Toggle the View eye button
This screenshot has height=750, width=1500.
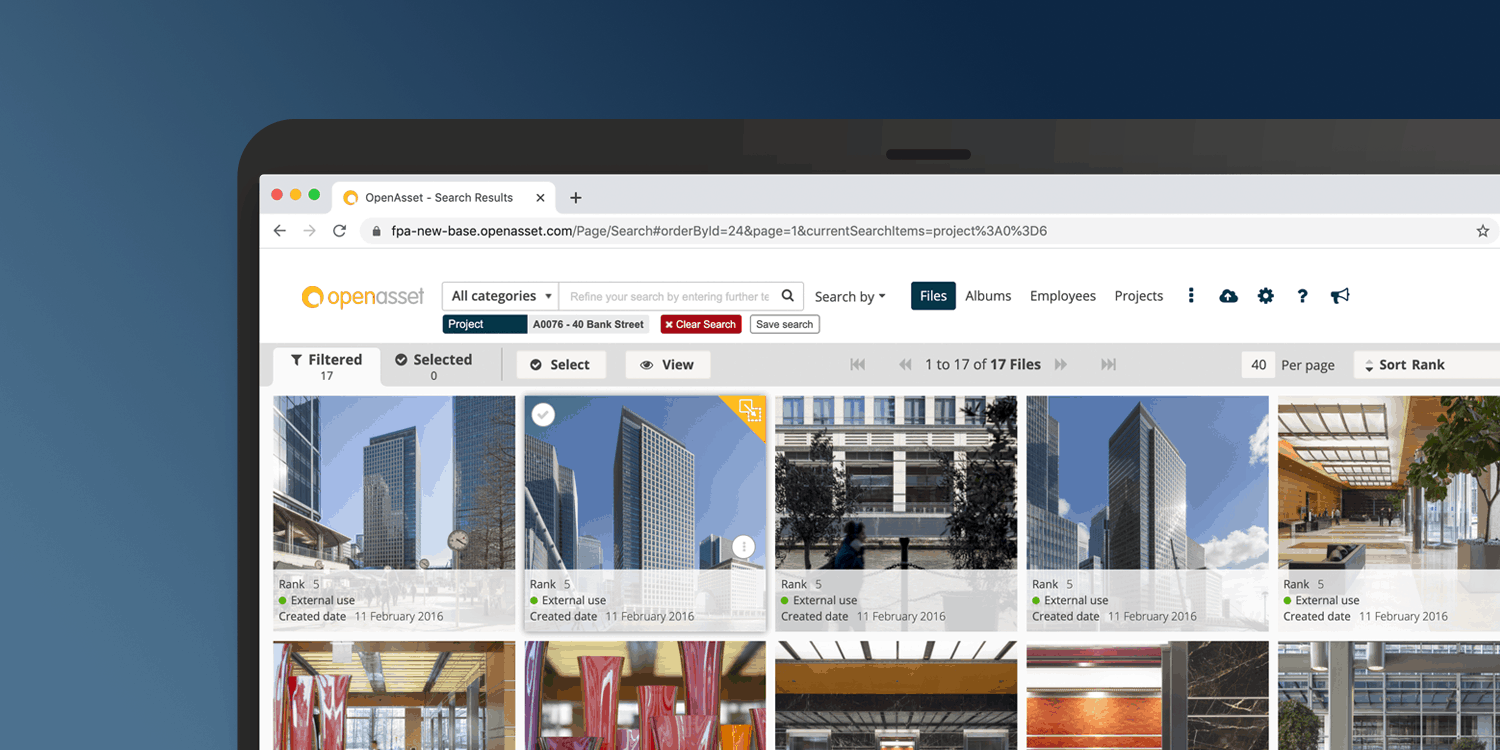667,365
